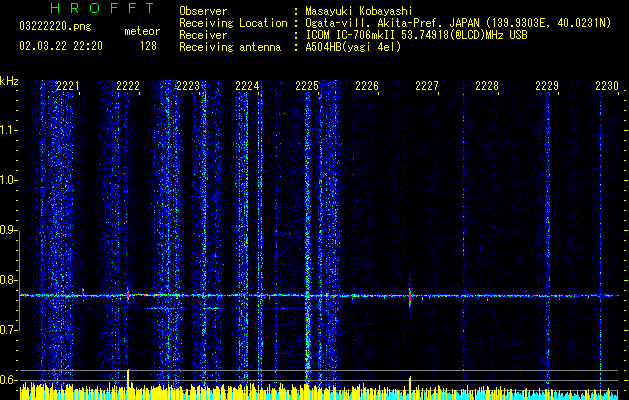Click the 2224 time marker
Viewport: 629px width, 400px height.
point(247,86)
